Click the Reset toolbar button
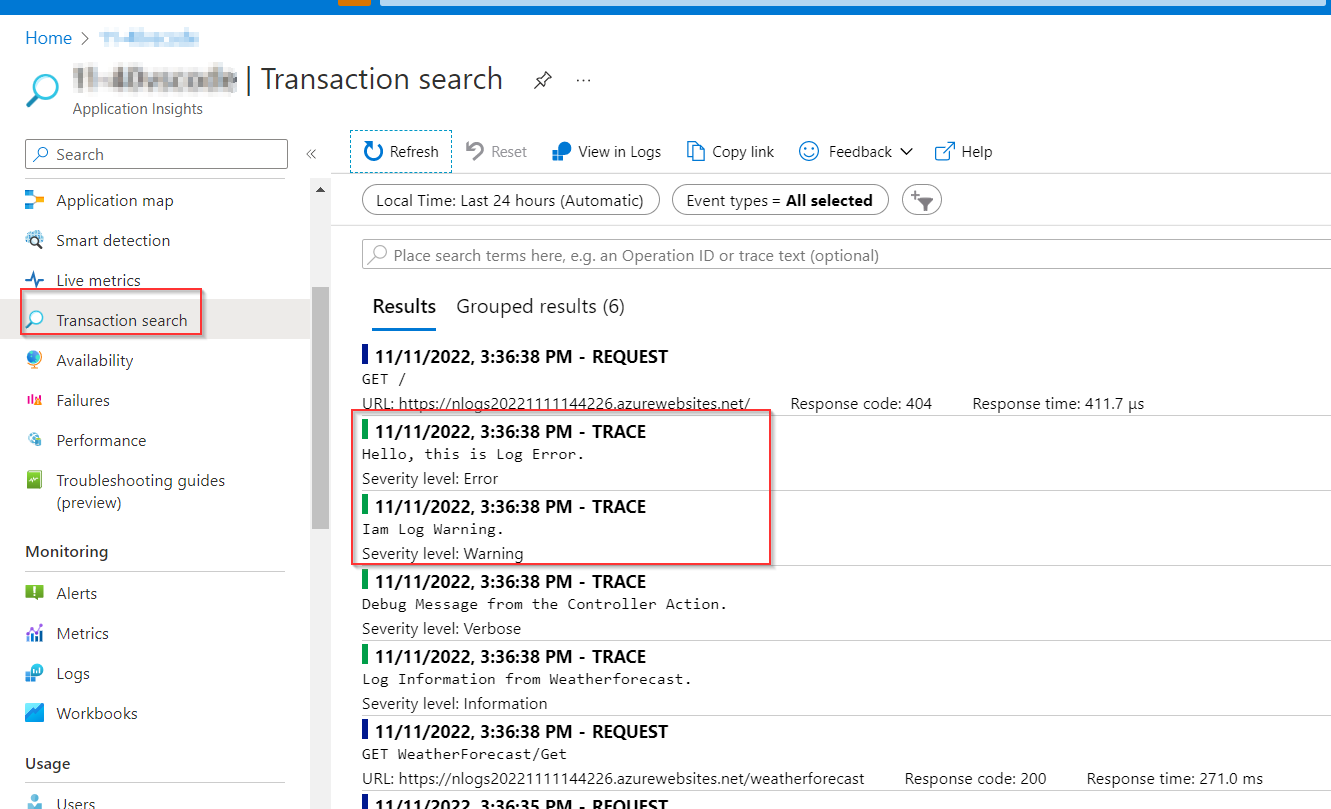The image size is (1331, 809). [497, 152]
